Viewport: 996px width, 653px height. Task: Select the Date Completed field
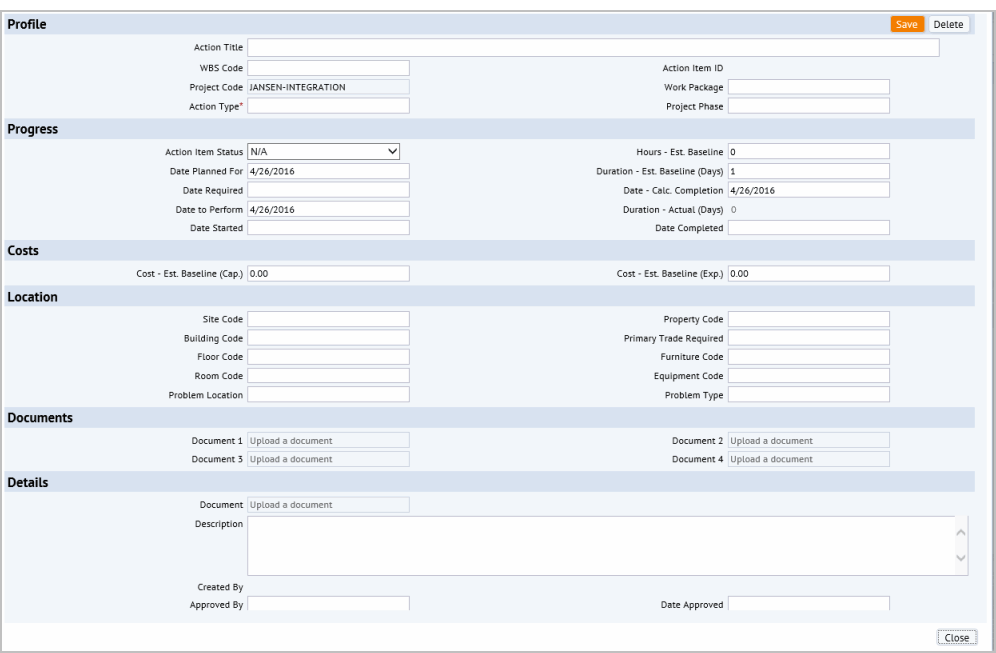click(808, 228)
